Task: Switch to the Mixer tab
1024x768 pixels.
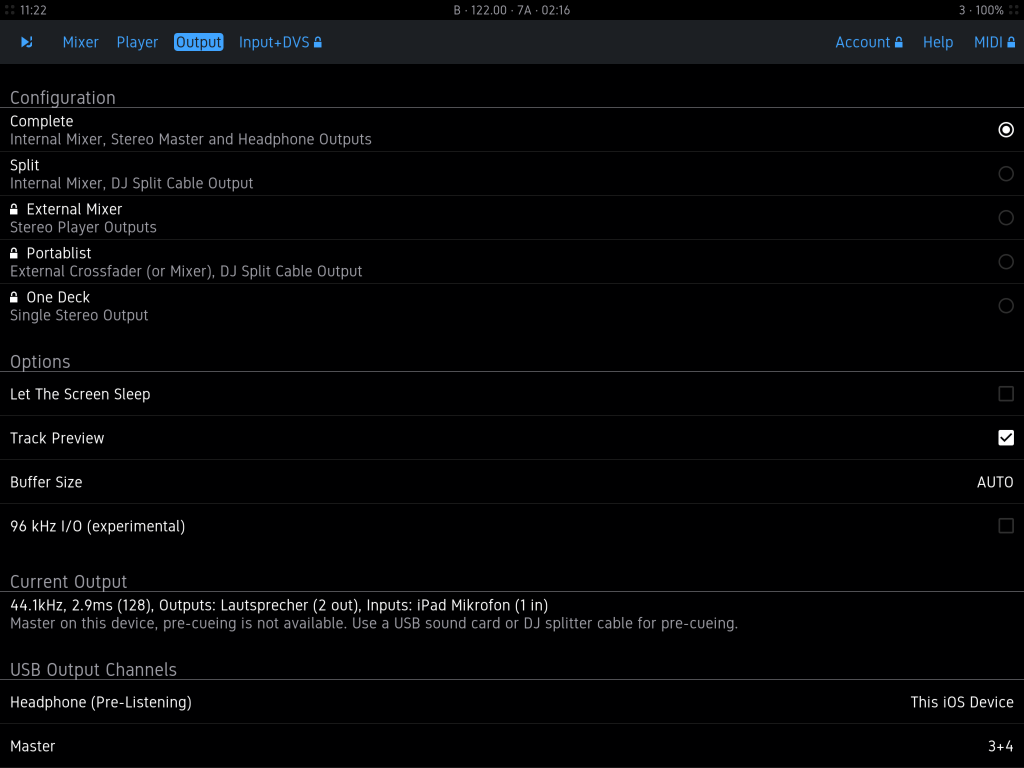Action: (80, 42)
